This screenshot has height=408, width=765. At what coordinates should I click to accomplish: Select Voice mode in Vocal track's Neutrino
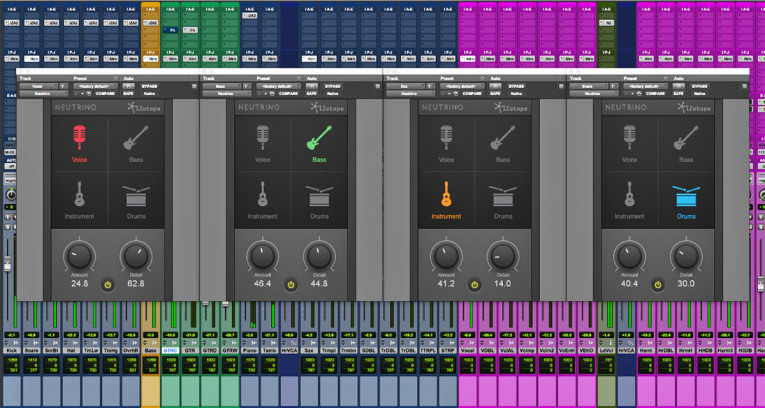(x=80, y=142)
